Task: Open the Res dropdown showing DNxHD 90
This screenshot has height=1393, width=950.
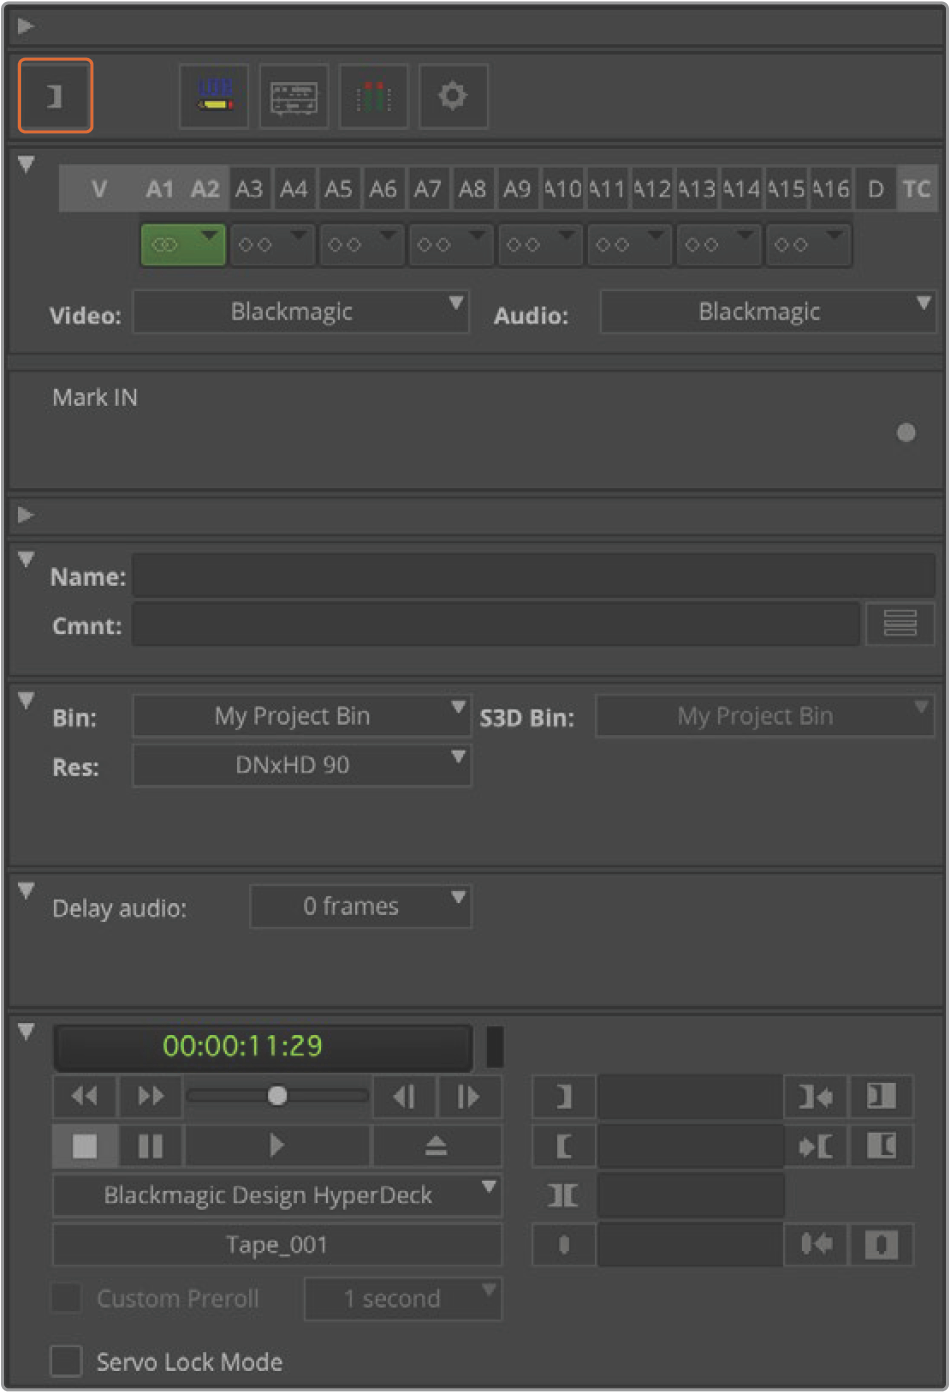Action: pos(301,766)
